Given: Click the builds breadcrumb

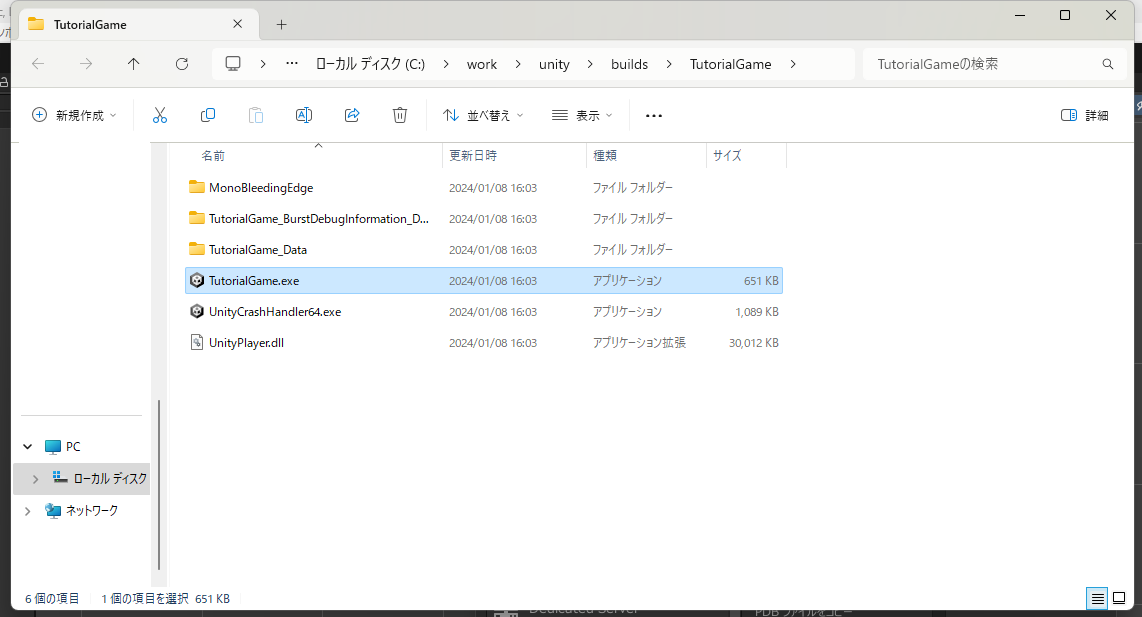Looking at the screenshot, I should [x=629, y=64].
